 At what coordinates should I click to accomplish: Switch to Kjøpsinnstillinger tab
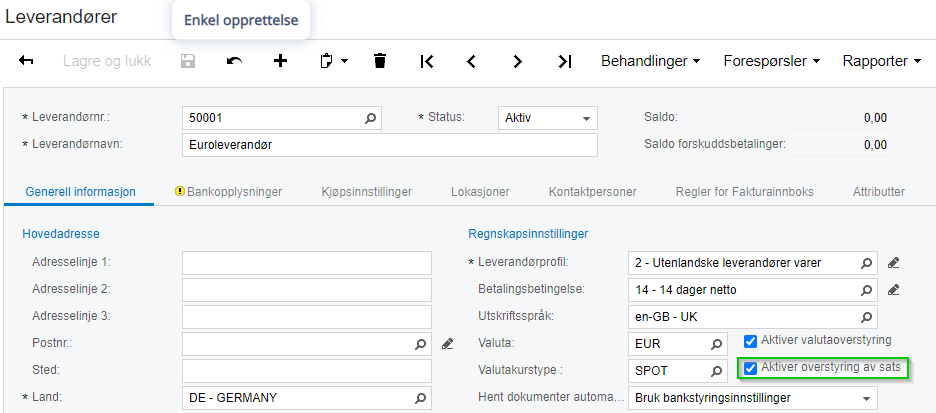point(367,192)
